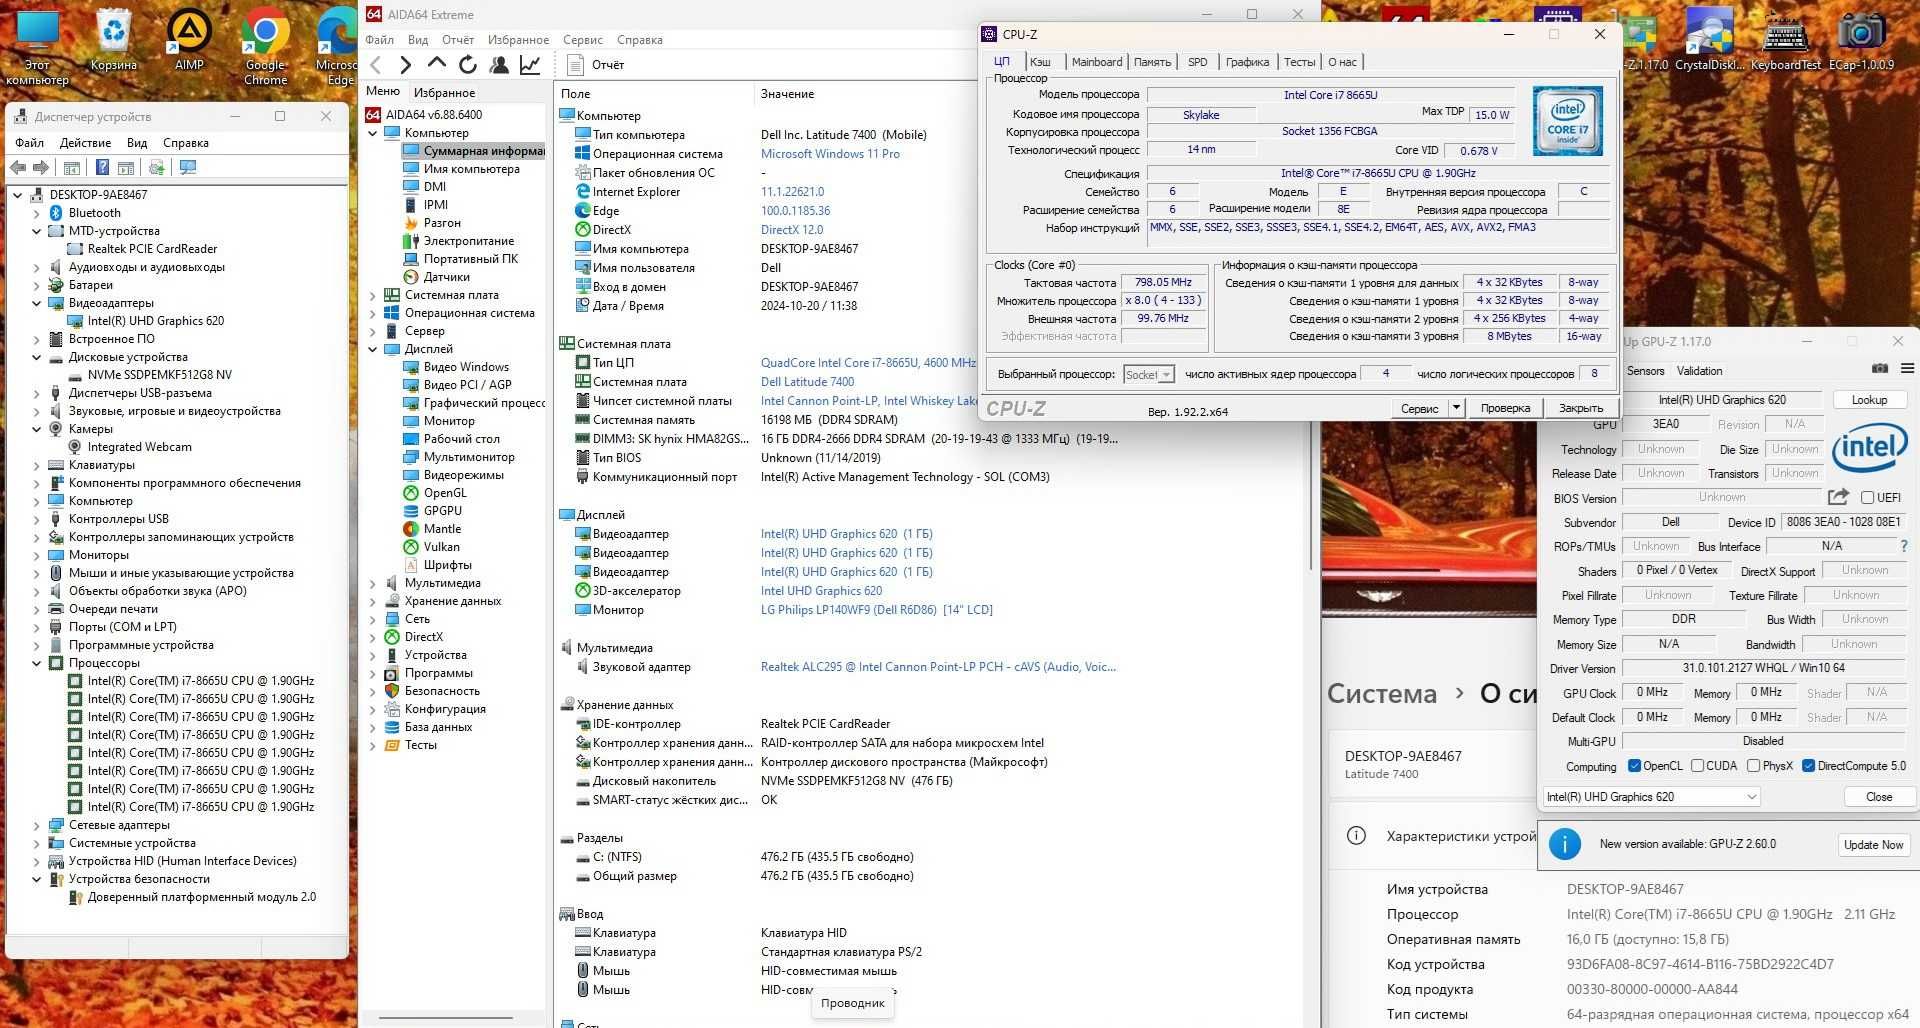Open the Mainboard tab in CPU-Z
The width and height of the screenshot is (1920, 1028).
[x=1096, y=62]
